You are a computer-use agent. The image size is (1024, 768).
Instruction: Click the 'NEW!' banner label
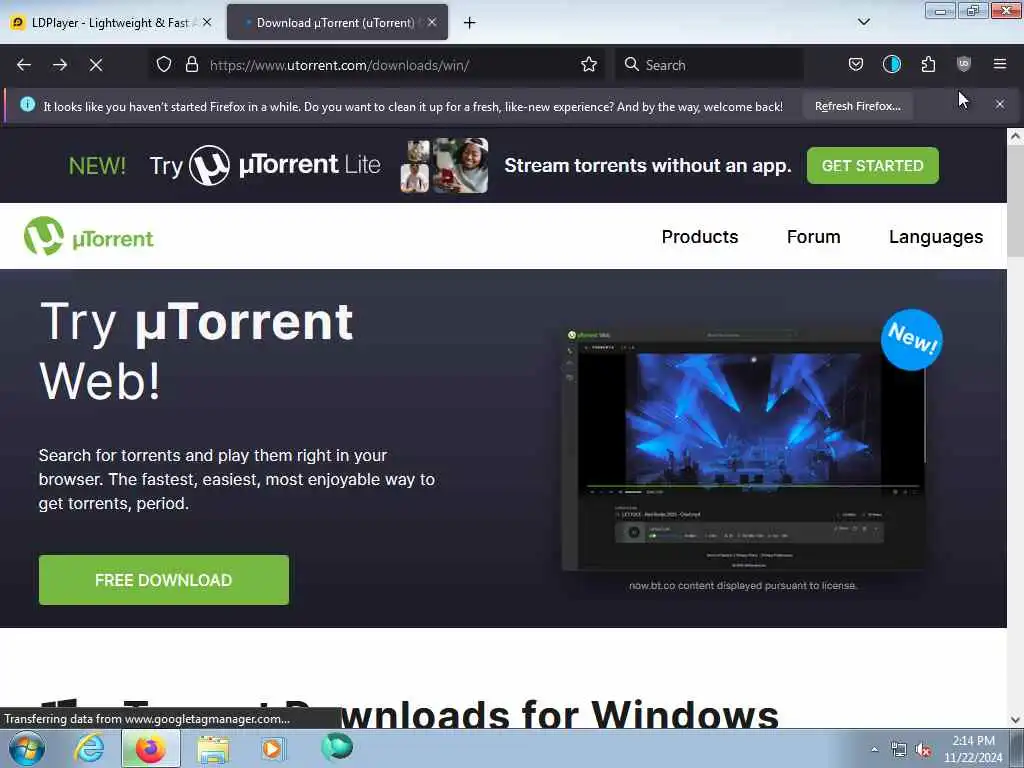[97, 166]
